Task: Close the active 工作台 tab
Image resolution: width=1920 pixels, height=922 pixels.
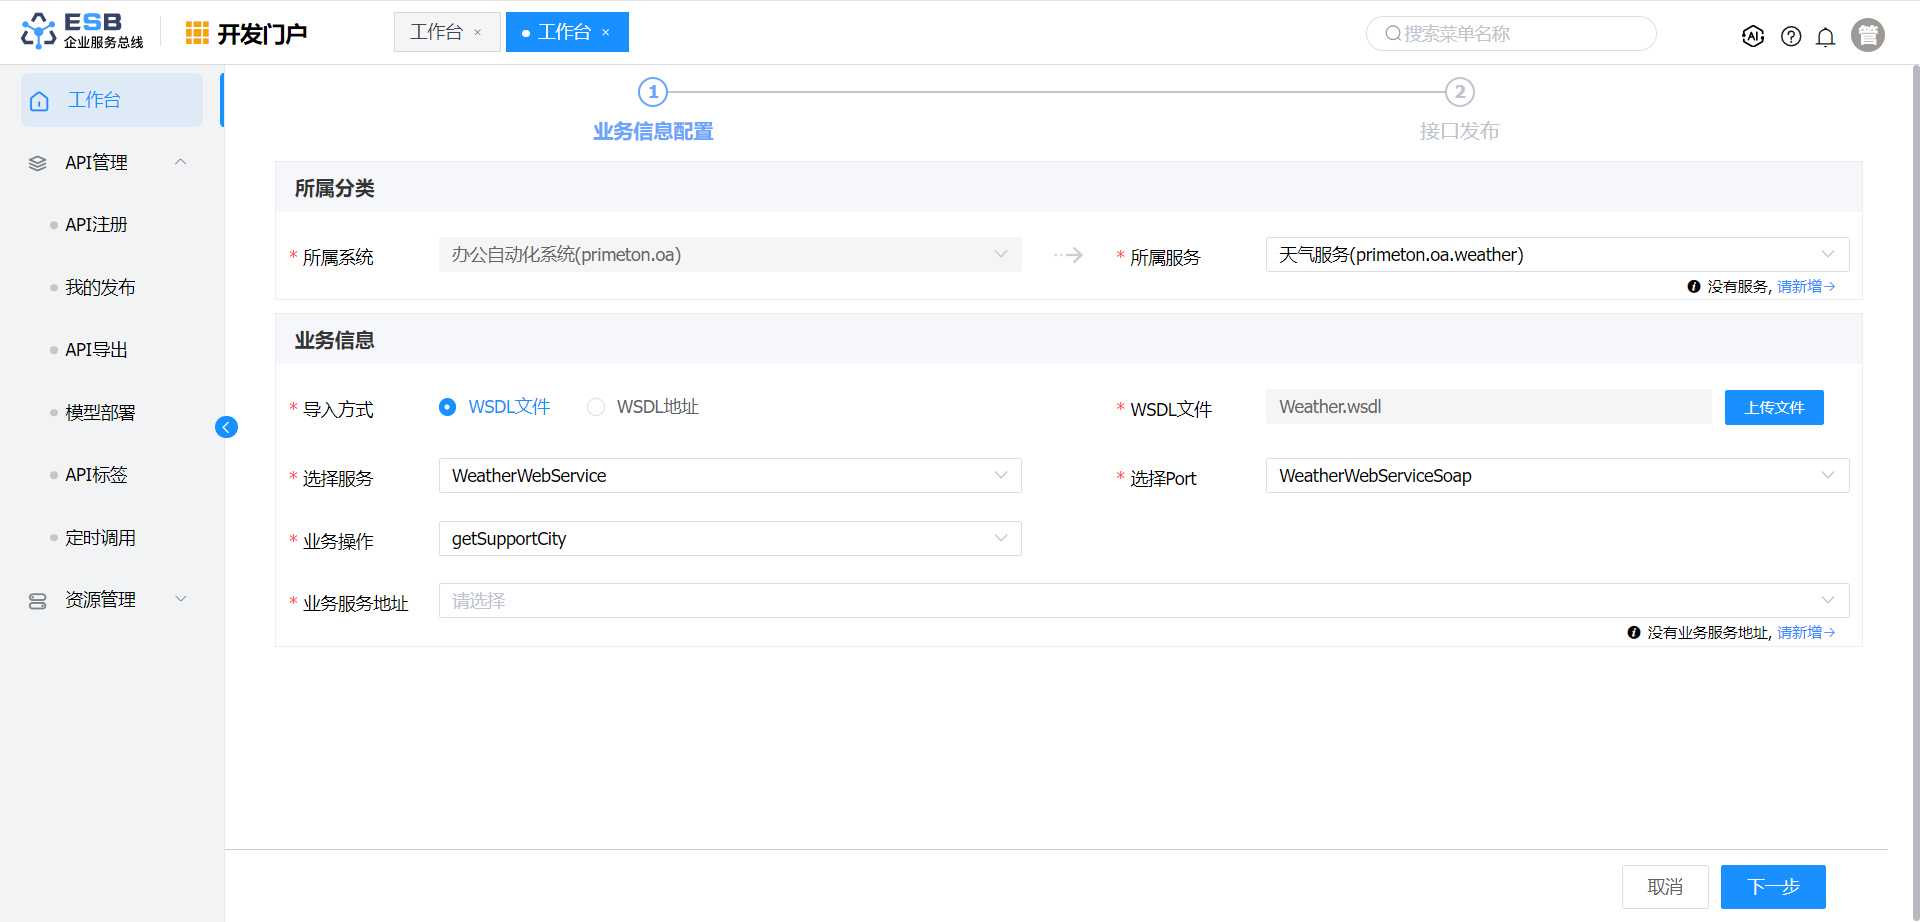Action: 606,33
